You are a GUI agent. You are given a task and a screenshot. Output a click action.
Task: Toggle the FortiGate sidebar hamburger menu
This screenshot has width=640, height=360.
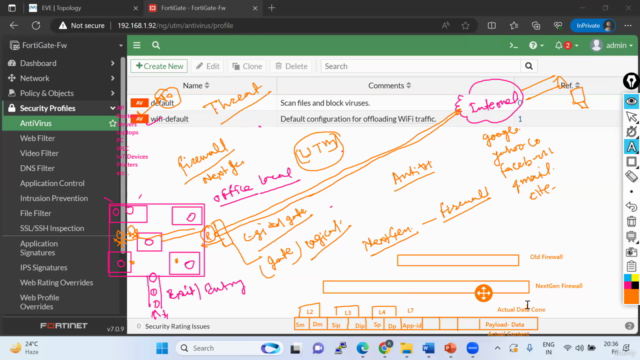click(x=137, y=45)
